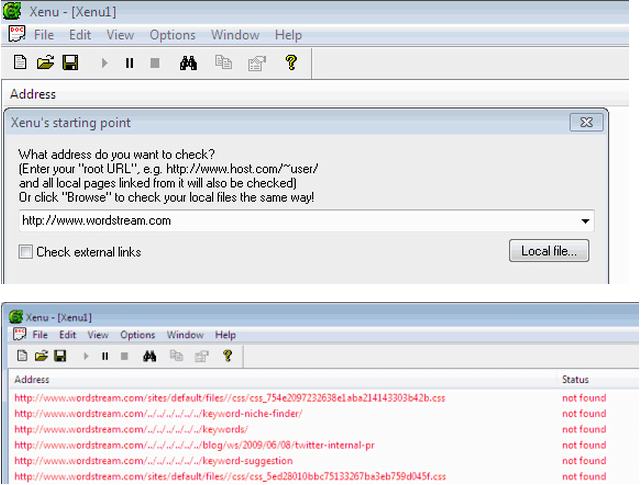Click binoculars Find icon in bottom window toolbar
This screenshot has height=485, width=642.
point(149,356)
